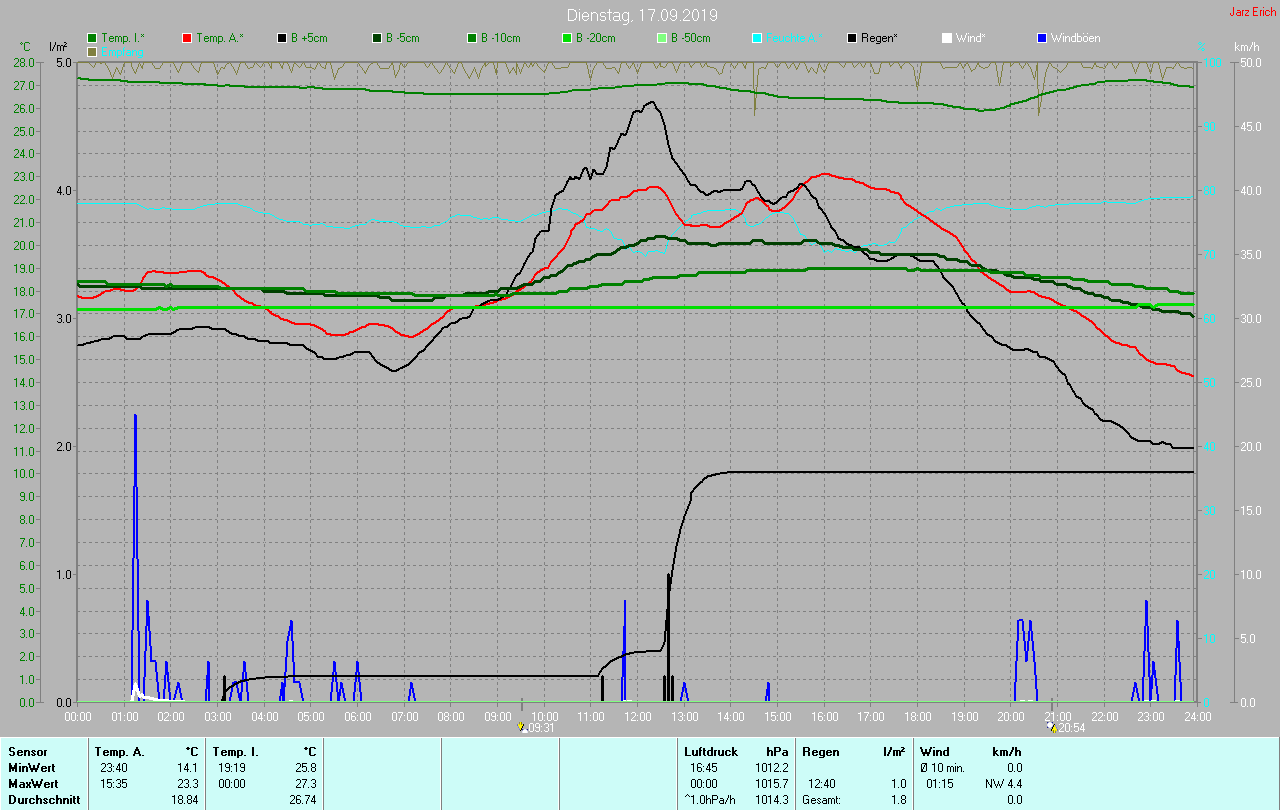Select the B +5cm legend marker
The image size is (1280, 810).
282,38
